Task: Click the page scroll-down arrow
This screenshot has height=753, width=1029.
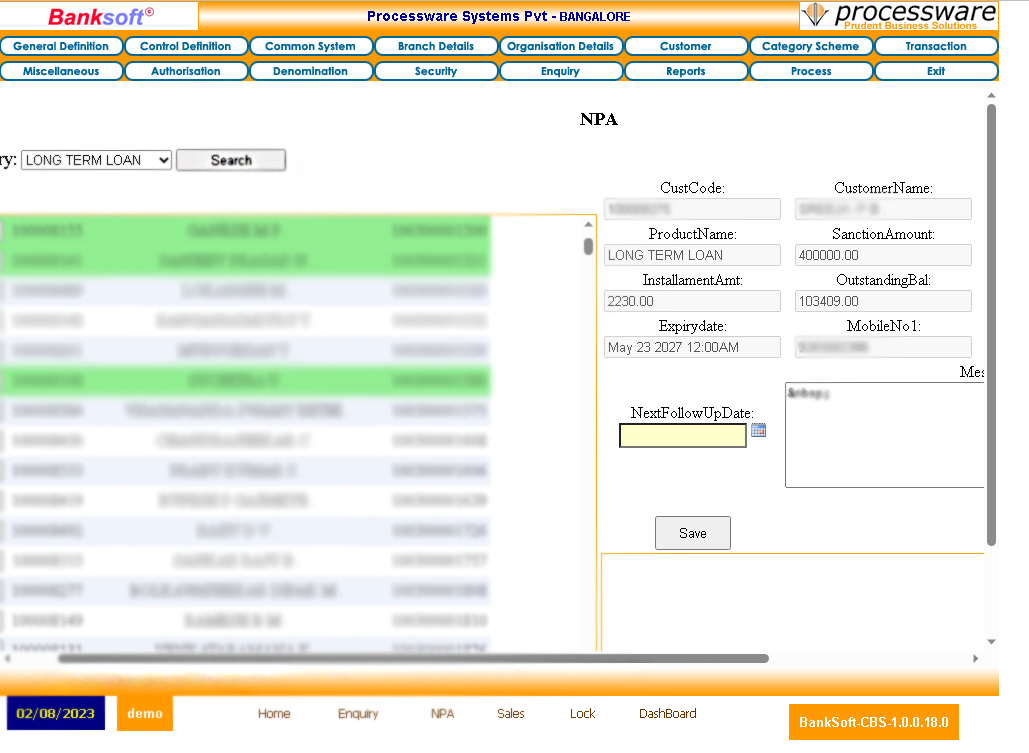Action: pos(991,641)
